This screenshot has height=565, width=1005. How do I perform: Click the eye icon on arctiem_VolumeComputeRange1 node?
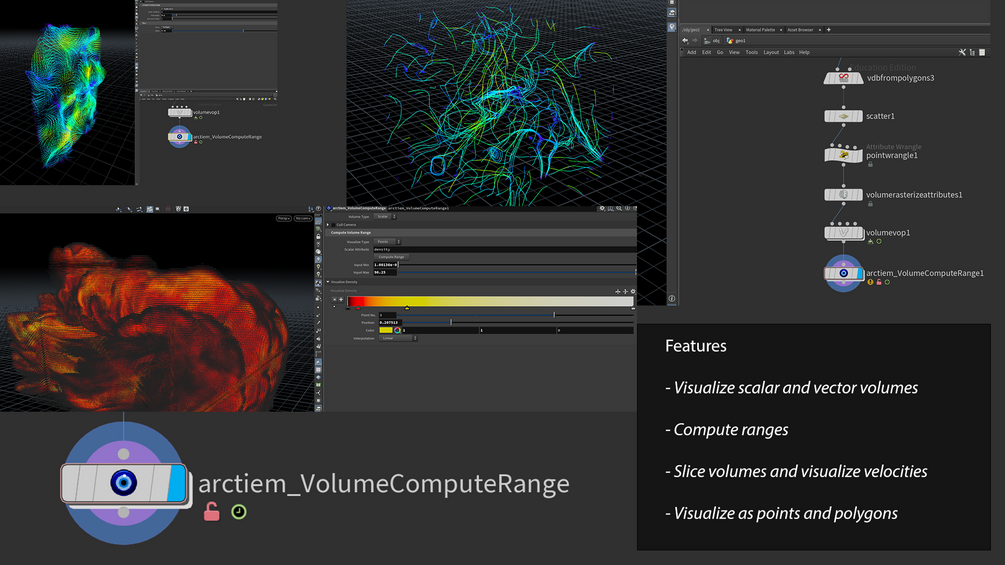coord(843,274)
